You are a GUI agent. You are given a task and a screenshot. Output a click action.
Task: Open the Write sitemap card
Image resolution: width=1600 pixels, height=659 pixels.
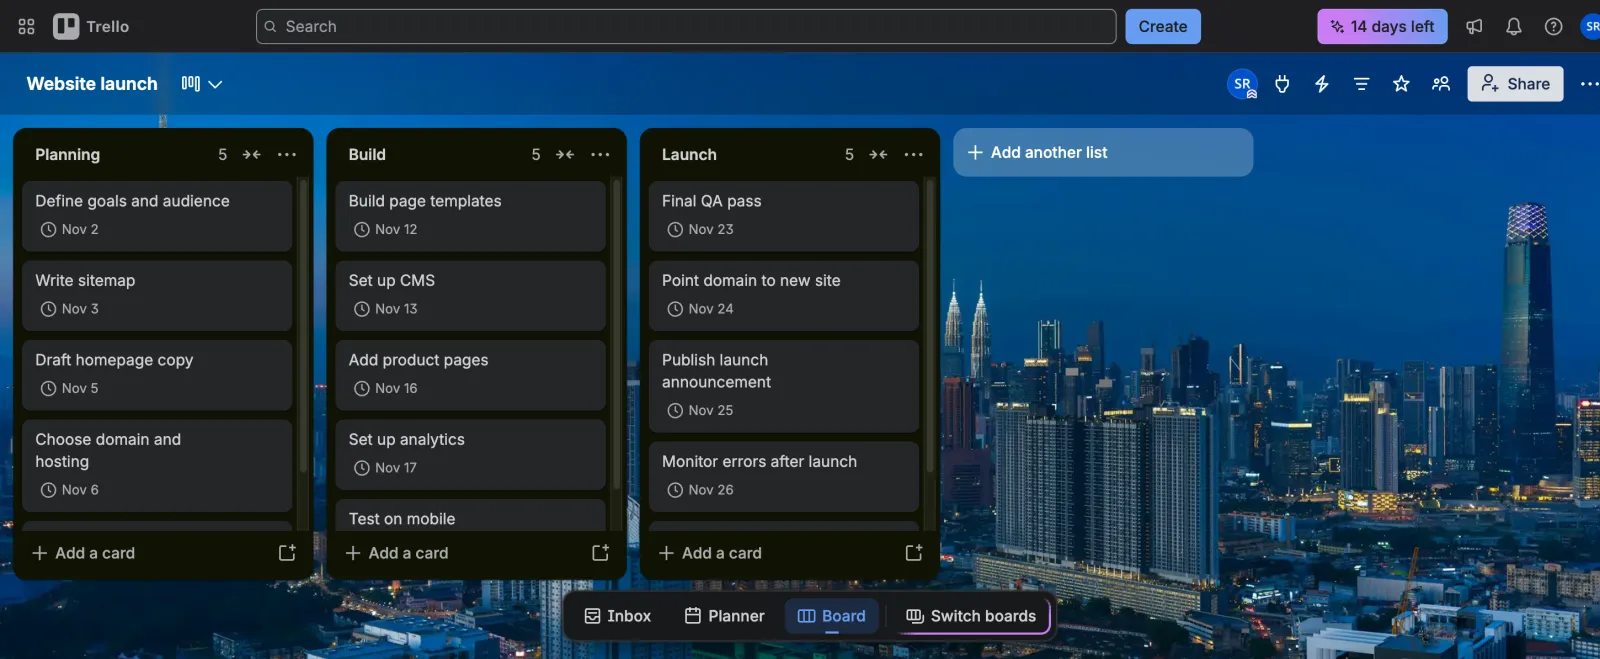157,295
